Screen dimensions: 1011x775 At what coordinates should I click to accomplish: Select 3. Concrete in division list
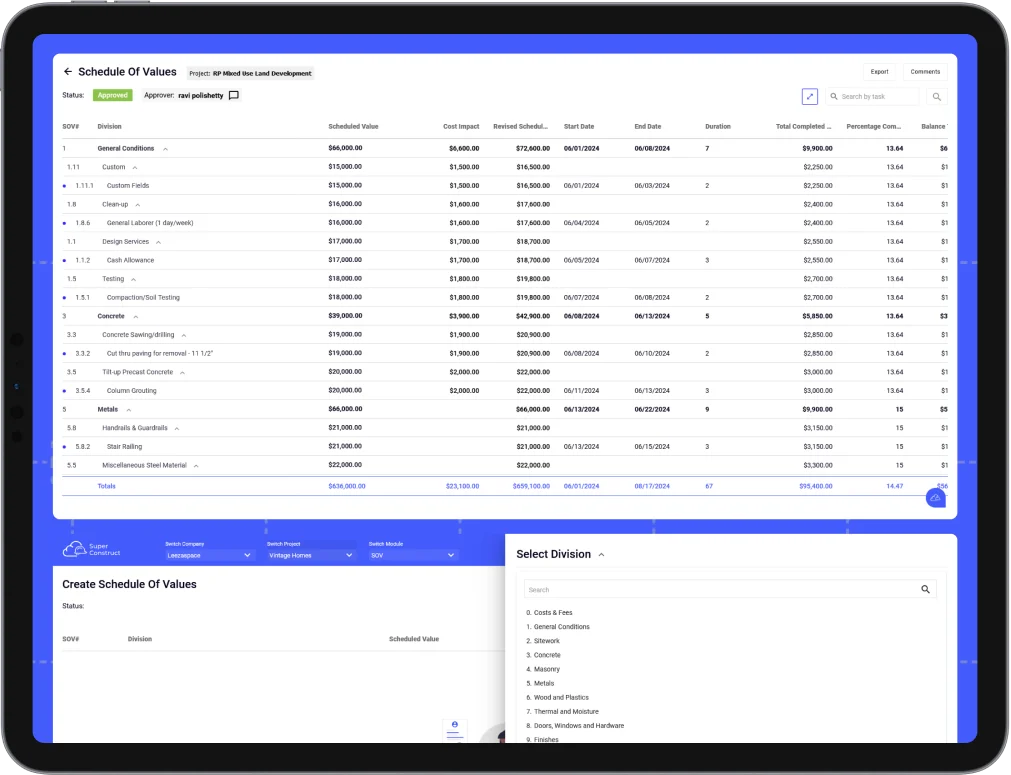coord(544,655)
